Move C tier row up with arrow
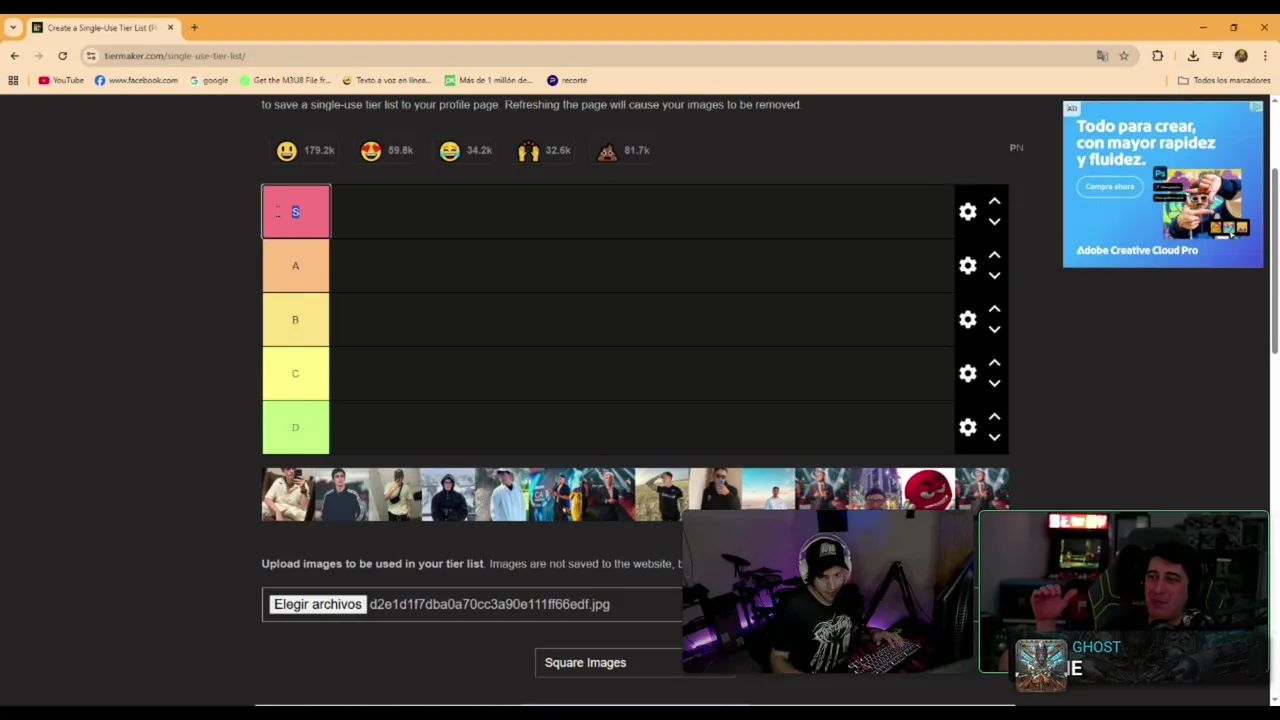Image resolution: width=1280 pixels, height=720 pixels. tap(994, 363)
